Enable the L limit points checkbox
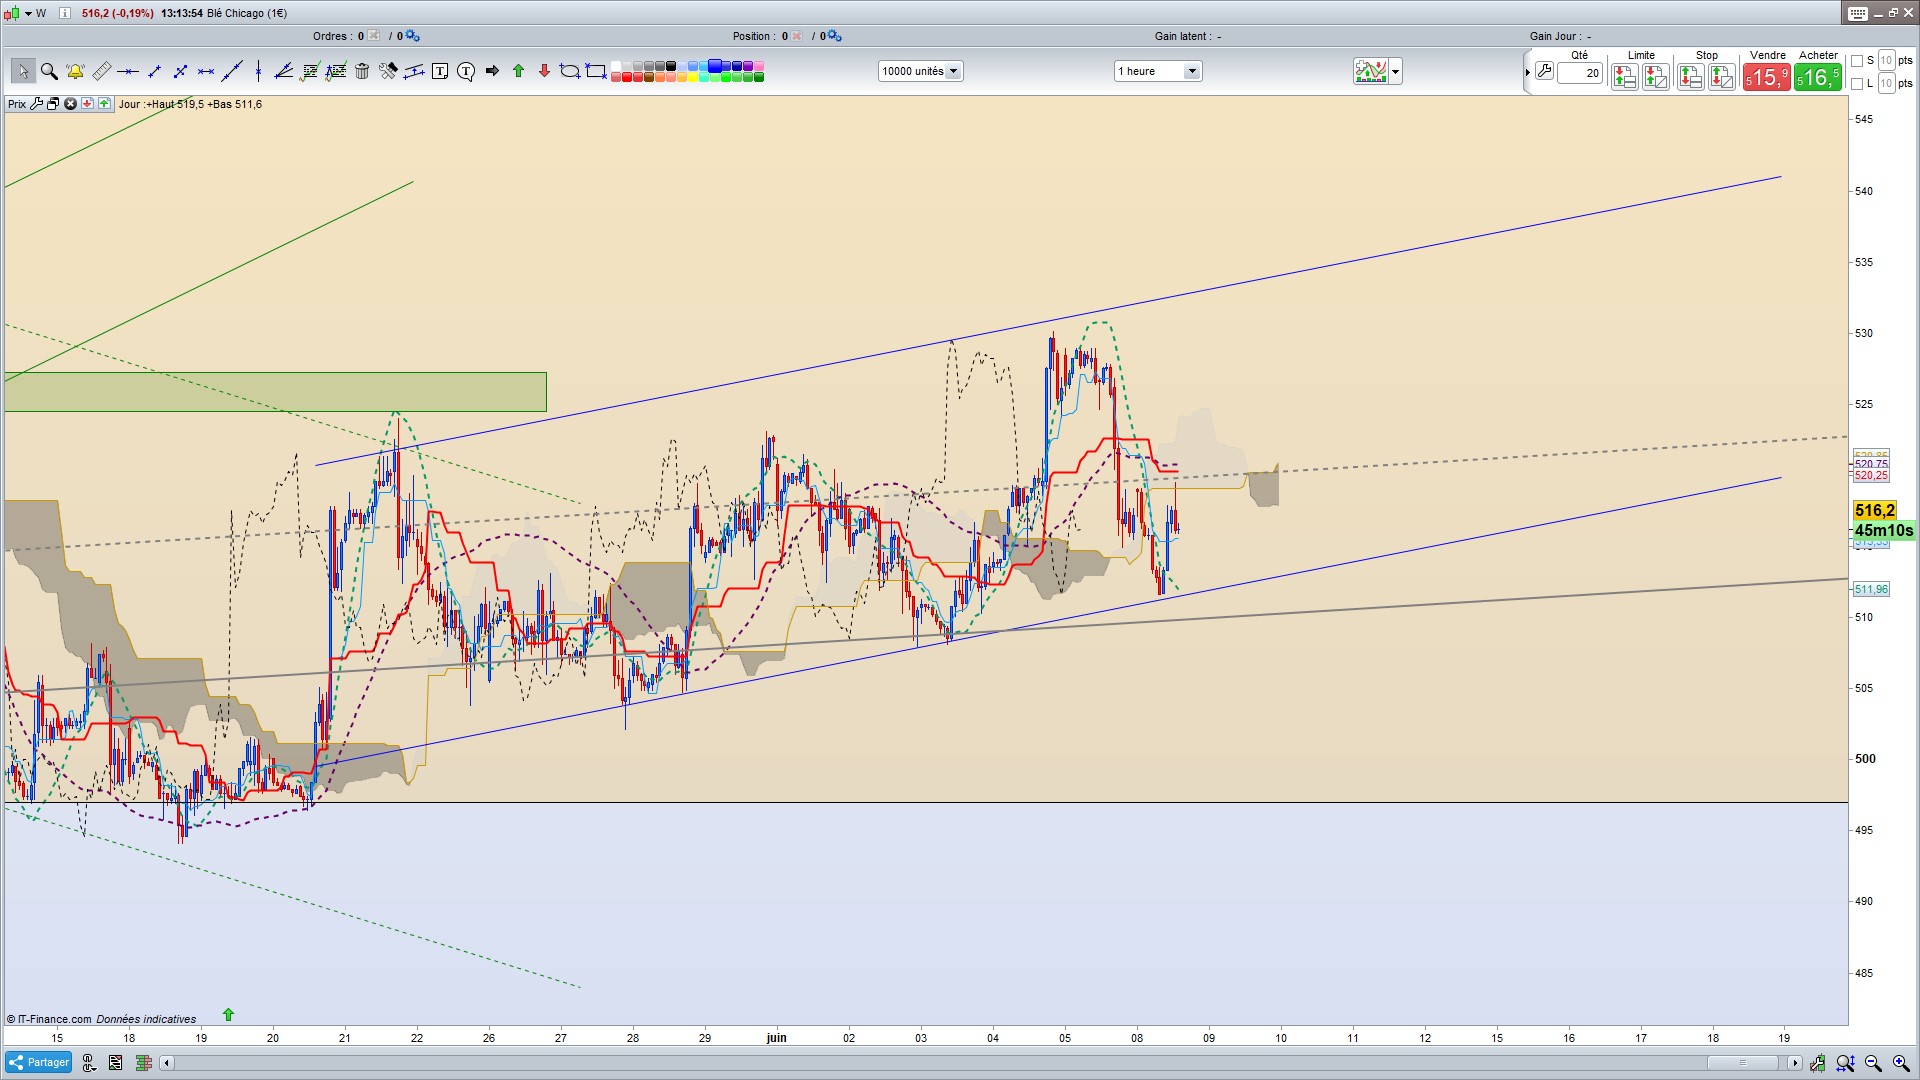 click(x=1857, y=84)
